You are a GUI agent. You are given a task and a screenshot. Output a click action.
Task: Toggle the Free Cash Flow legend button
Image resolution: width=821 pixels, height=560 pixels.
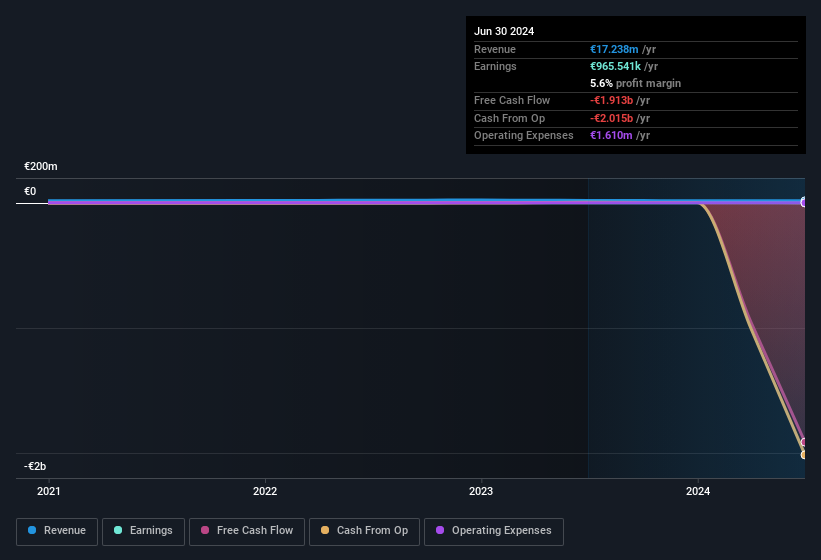coord(247,532)
